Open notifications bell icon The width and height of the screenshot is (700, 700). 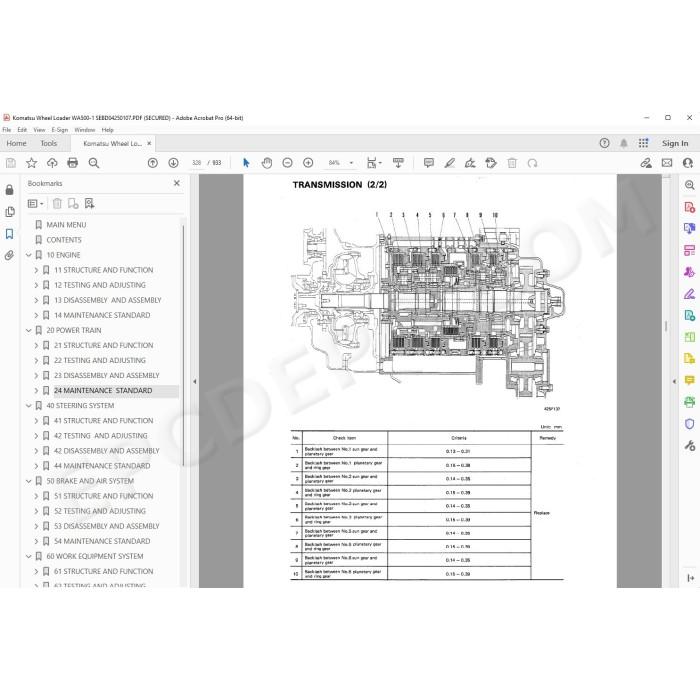[x=624, y=143]
